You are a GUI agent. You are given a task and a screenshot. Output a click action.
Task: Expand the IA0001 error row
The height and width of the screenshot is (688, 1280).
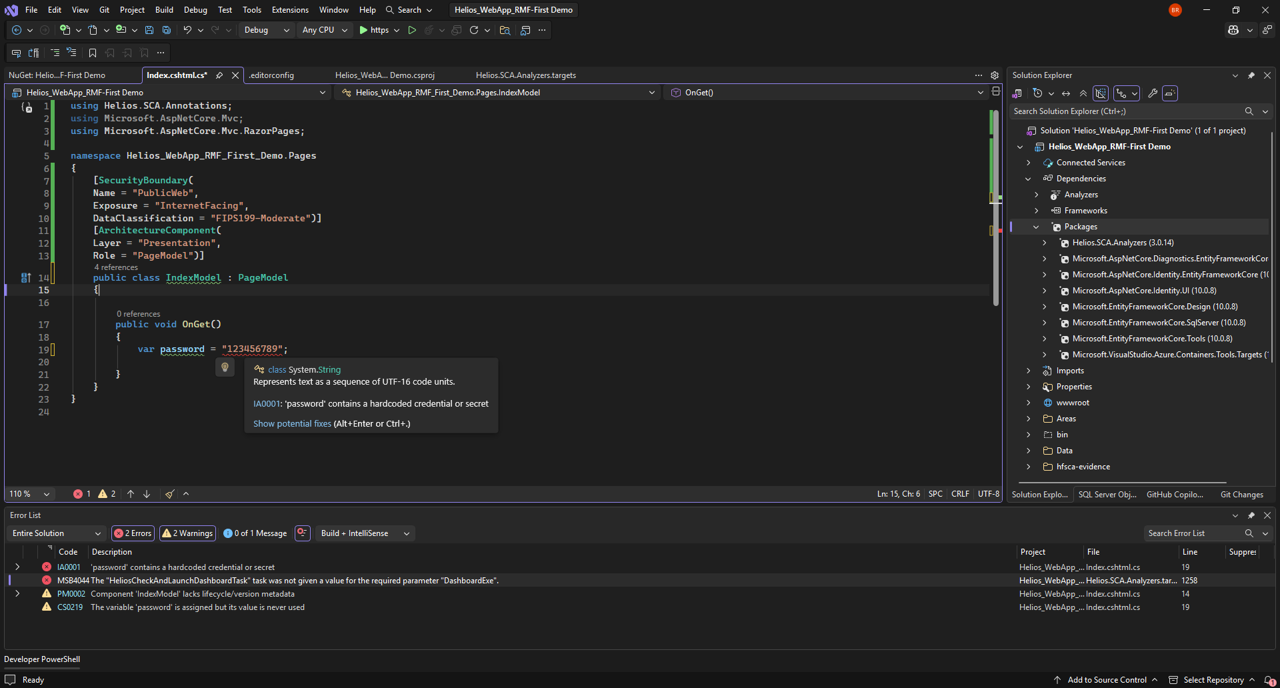17,567
